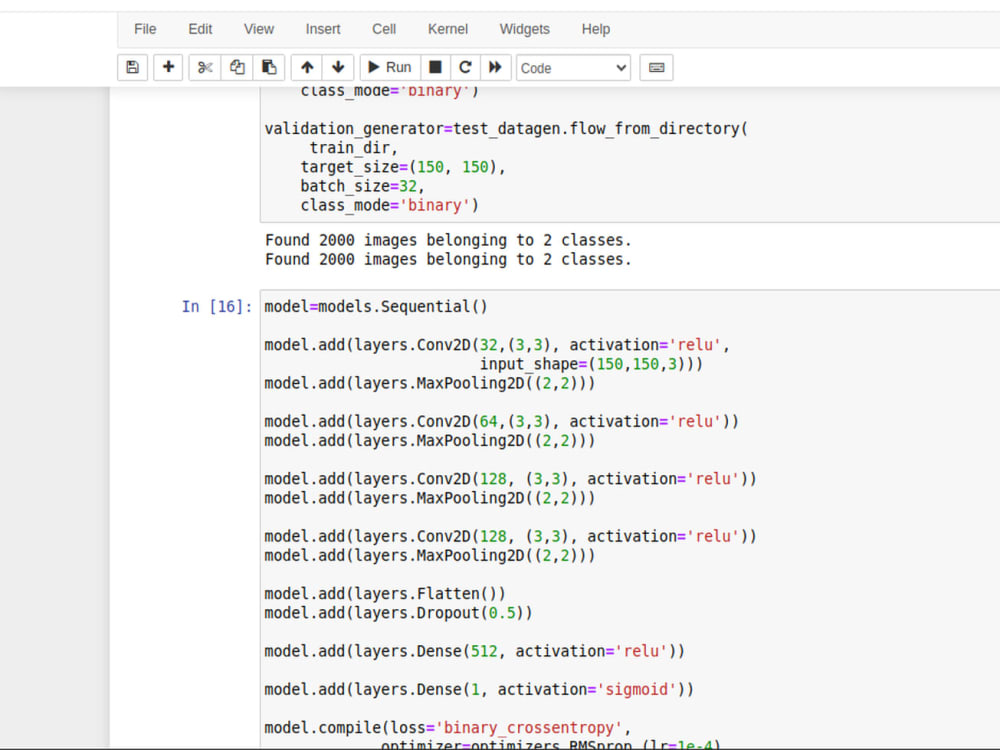1000x750 pixels.
Task: Open the File menu
Action: pyautogui.click(x=145, y=29)
